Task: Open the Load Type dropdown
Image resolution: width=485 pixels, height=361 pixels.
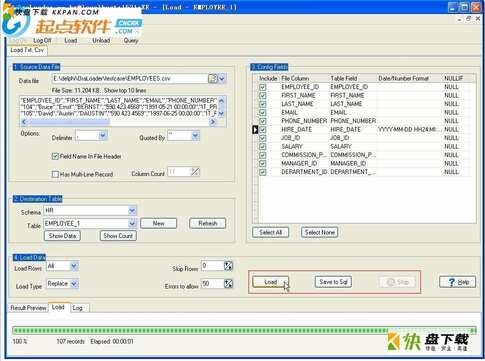Action: [x=74, y=284]
